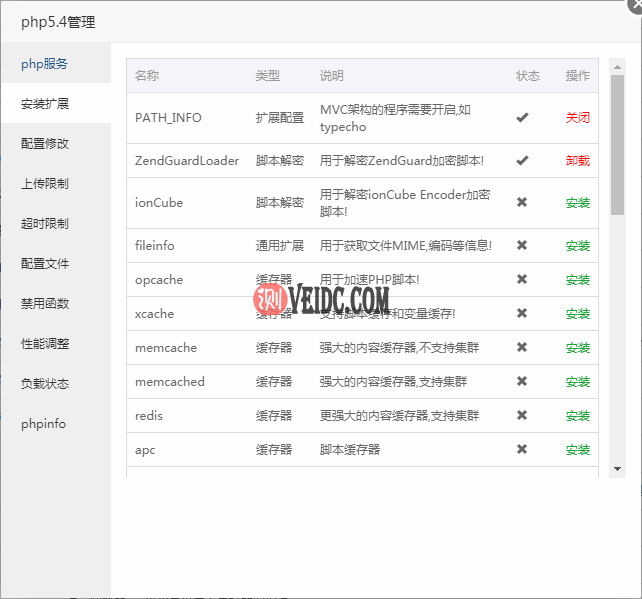Image resolution: width=642 pixels, height=599 pixels.
Task: Go to the 性能调整 tab
Action: tap(45, 344)
